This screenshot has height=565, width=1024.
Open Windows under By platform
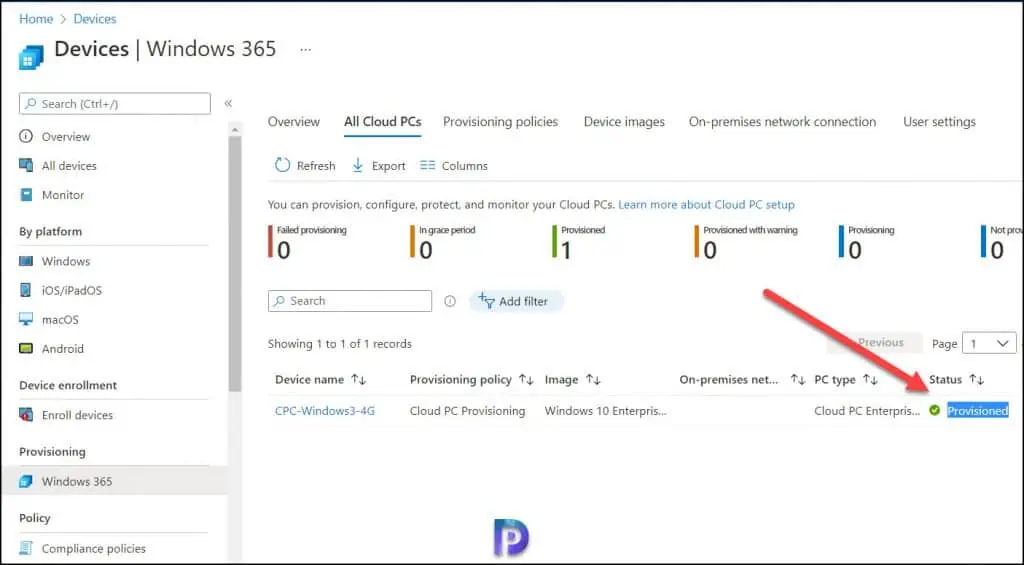click(x=66, y=261)
